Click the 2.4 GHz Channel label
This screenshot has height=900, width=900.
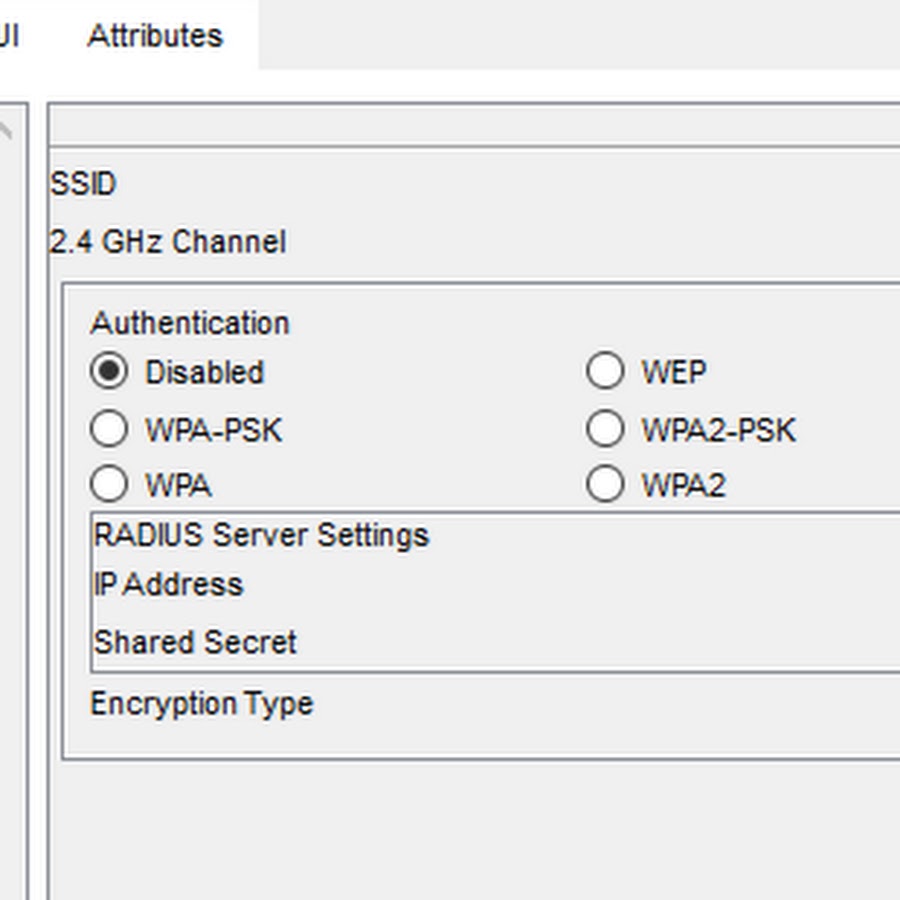pyautogui.click(x=168, y=242)
